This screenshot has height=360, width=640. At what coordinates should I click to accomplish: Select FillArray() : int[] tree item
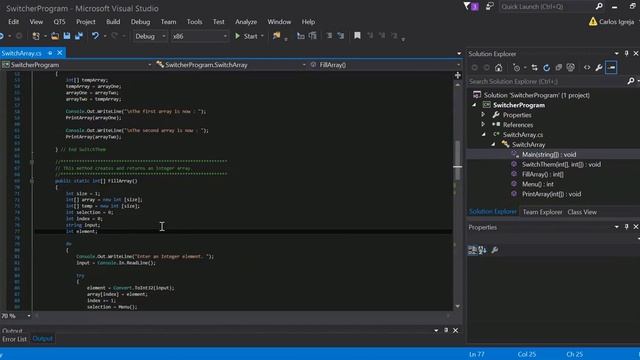(542, 174)
